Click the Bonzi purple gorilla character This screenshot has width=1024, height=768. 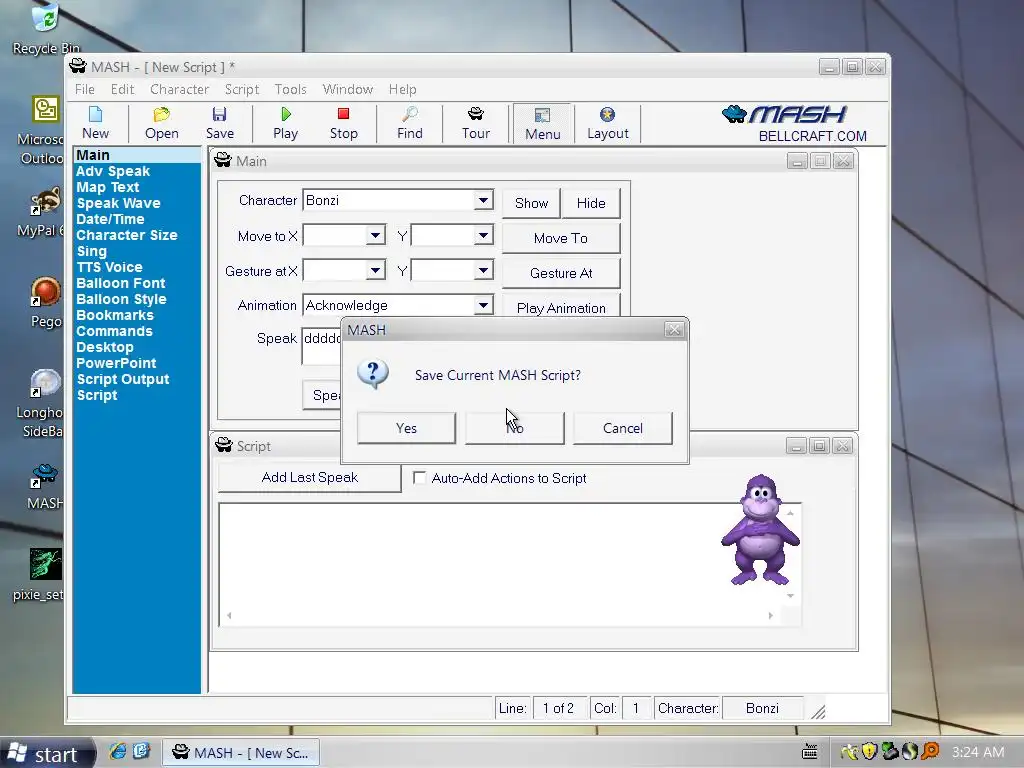tap(760, 530)
